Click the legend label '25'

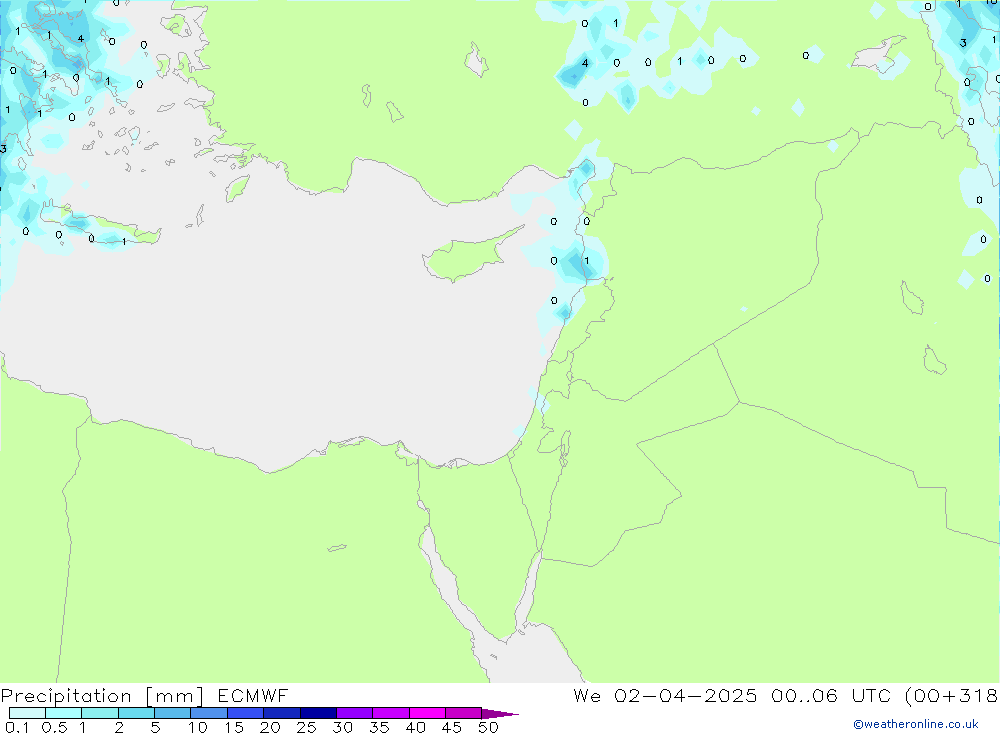[x=306, y=727]
